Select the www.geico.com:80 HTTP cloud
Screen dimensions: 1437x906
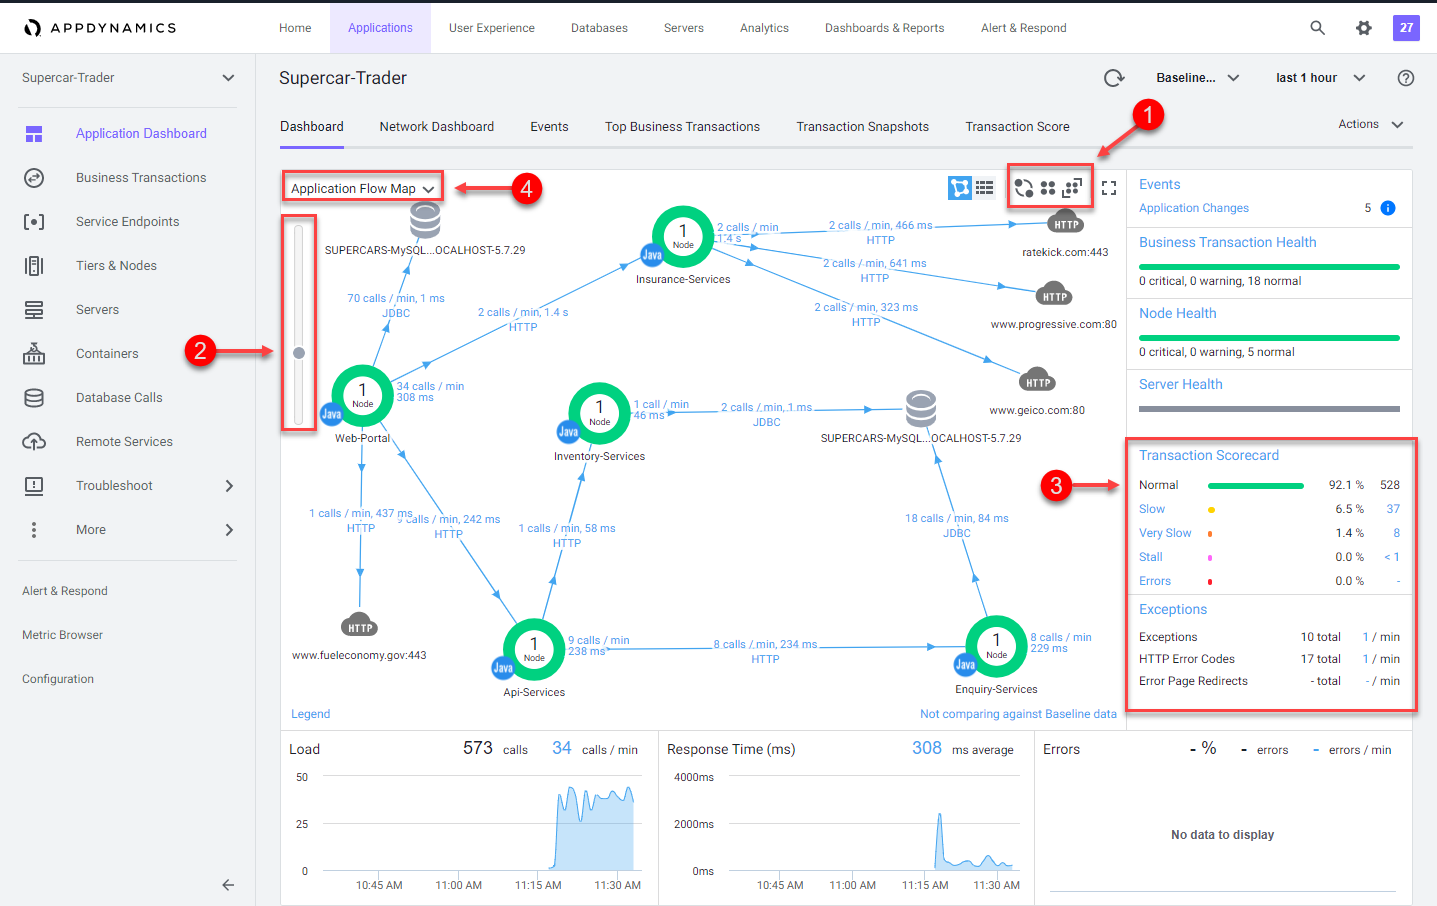pos(1037,380)
